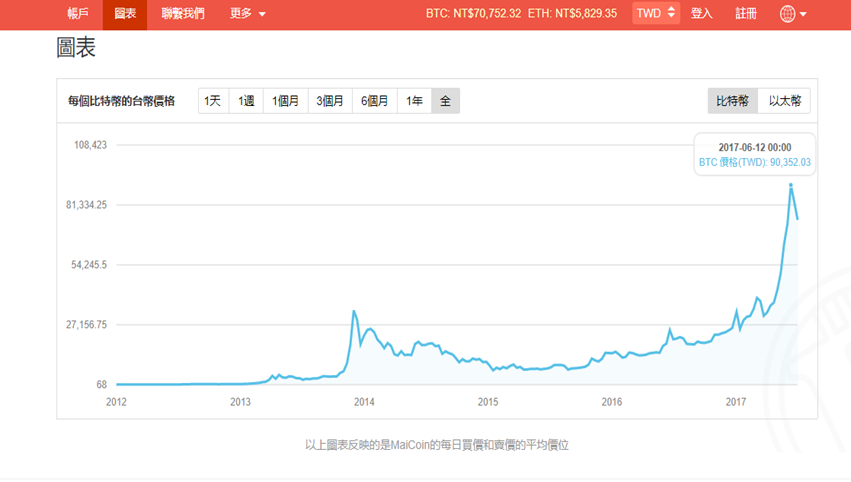Viewport: 851px width, 482px height.
Task: Click the tooltip BTC 價格 value 90,352.03
Action: pyautogui.click(x=755, y=162)
